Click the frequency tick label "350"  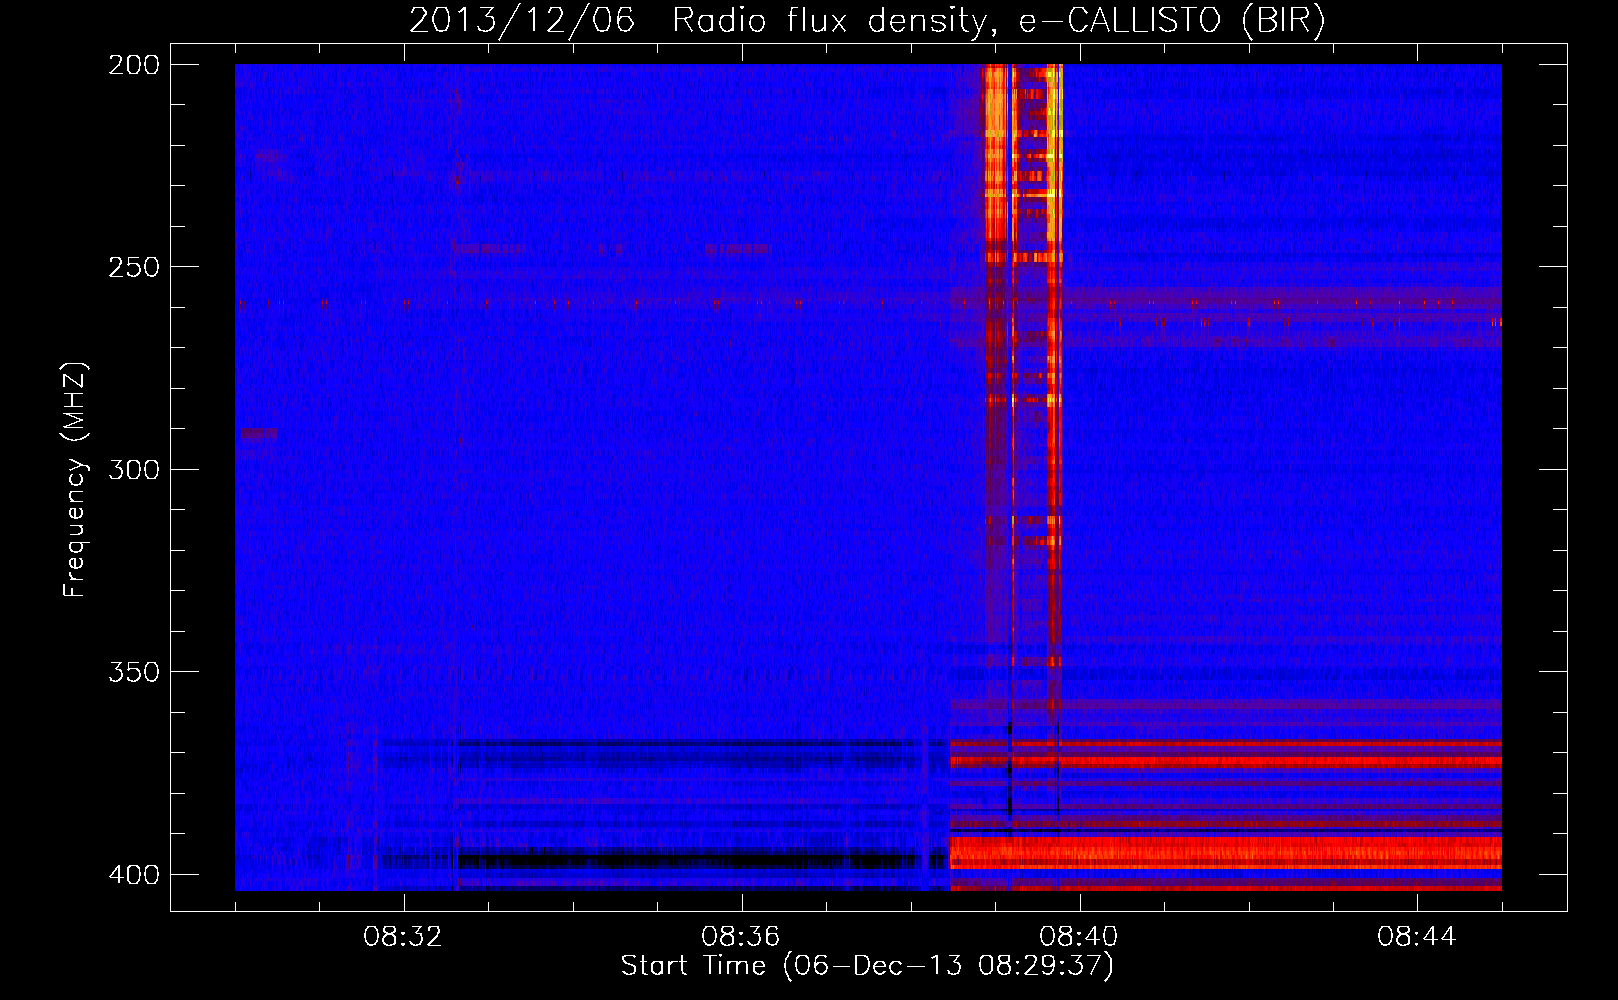click(133, 671)
